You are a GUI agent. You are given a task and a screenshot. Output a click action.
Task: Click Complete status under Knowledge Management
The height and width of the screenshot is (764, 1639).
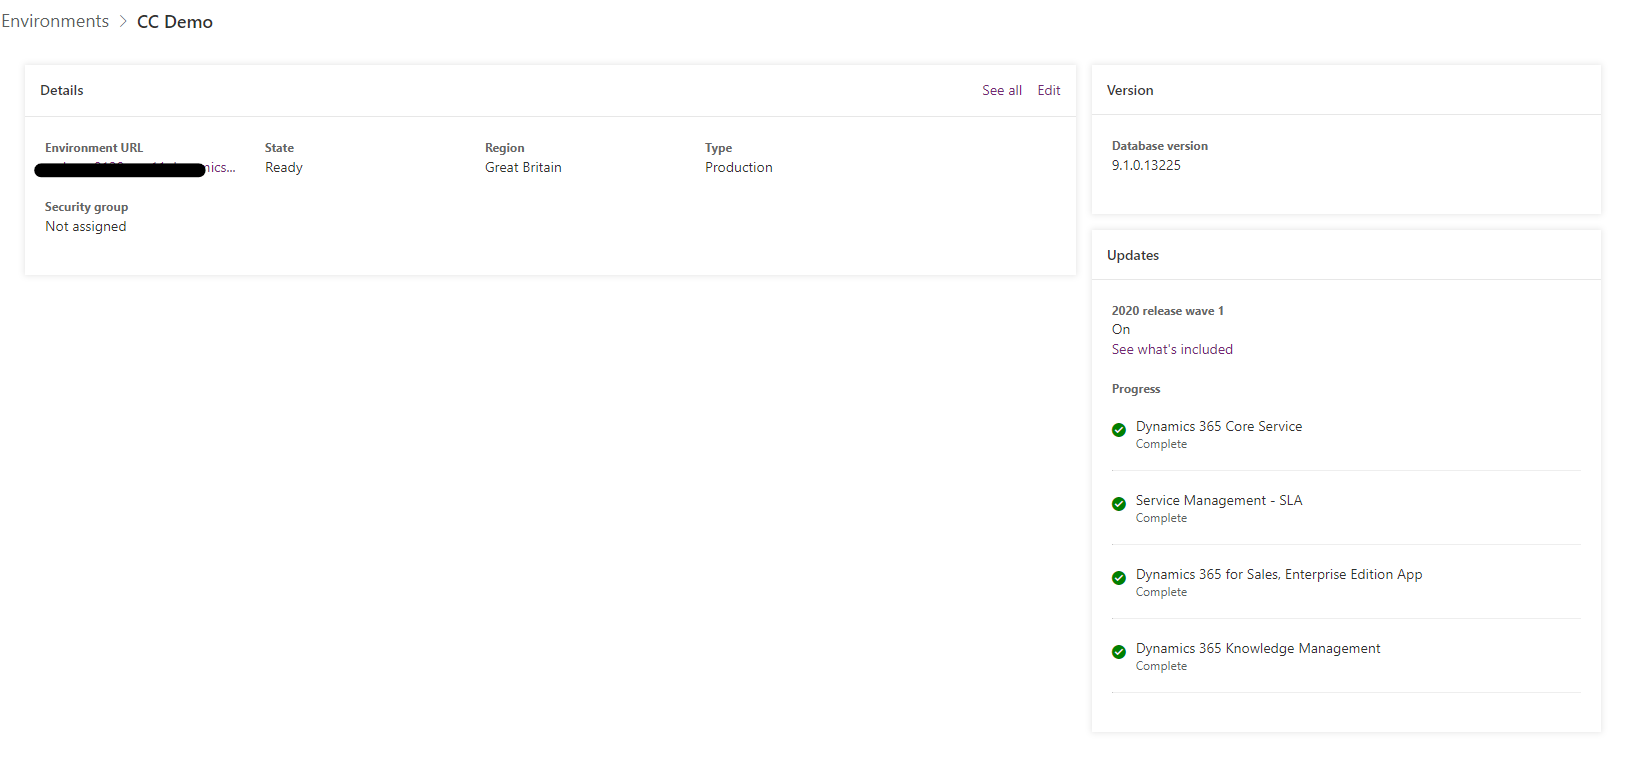click(x=1161, y=666)
